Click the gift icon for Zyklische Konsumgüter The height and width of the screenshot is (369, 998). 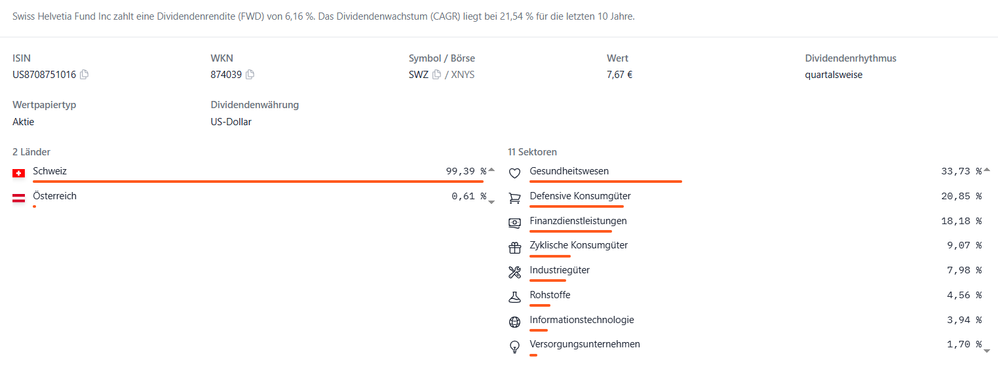[x=515, y=248]
